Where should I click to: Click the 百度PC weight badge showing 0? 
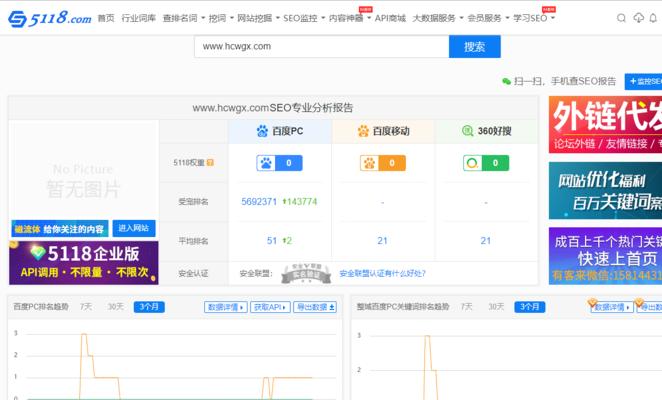tap(279, 163)
